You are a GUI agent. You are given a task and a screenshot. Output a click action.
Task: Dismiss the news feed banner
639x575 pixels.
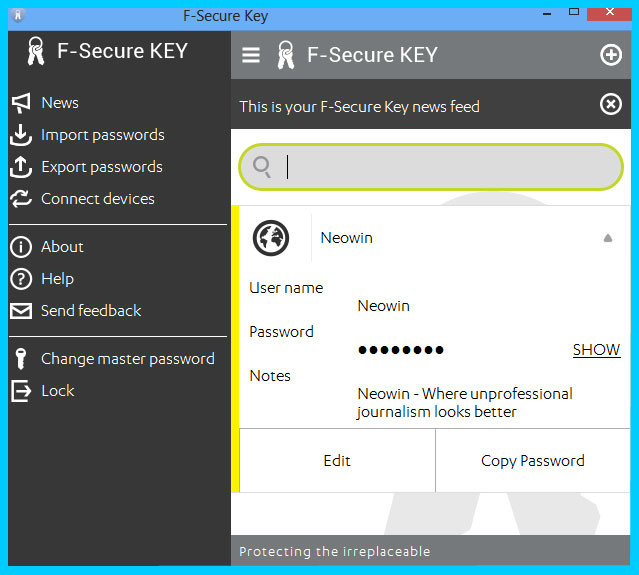[x=610, y=104]
